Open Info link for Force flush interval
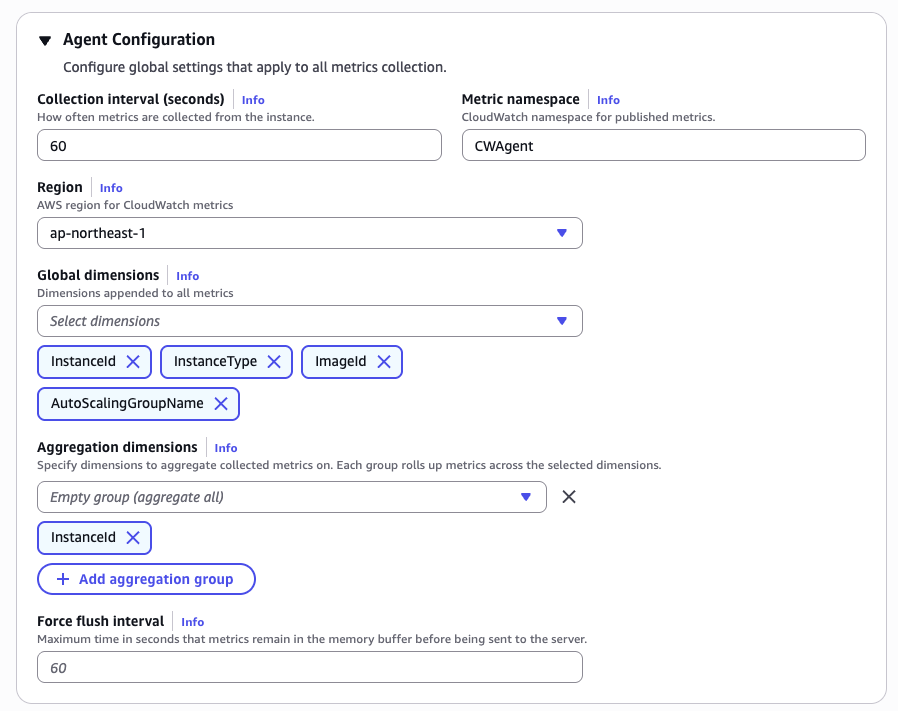Image resolution: width=898 pixels, height=711 pixels. pyautogui.click(x=192, y=622)
